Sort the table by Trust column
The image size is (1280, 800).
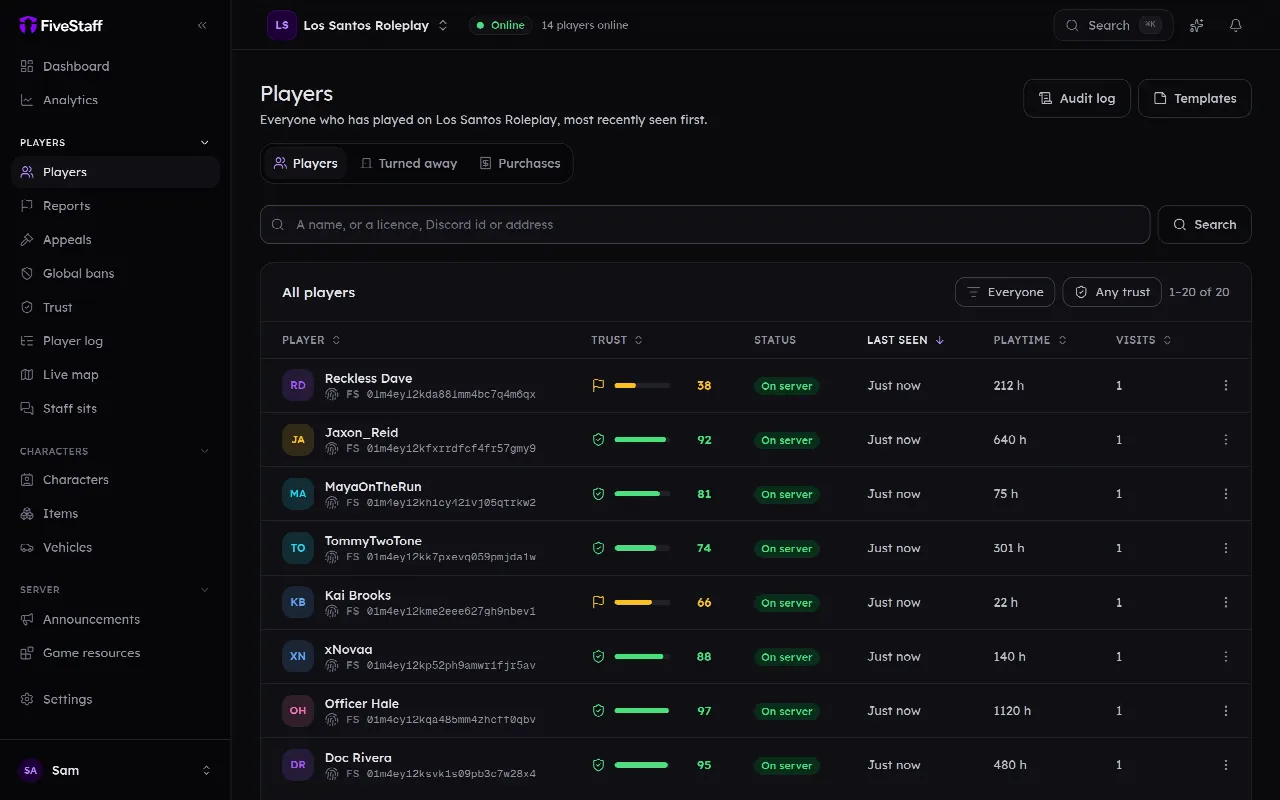(617, 340)
